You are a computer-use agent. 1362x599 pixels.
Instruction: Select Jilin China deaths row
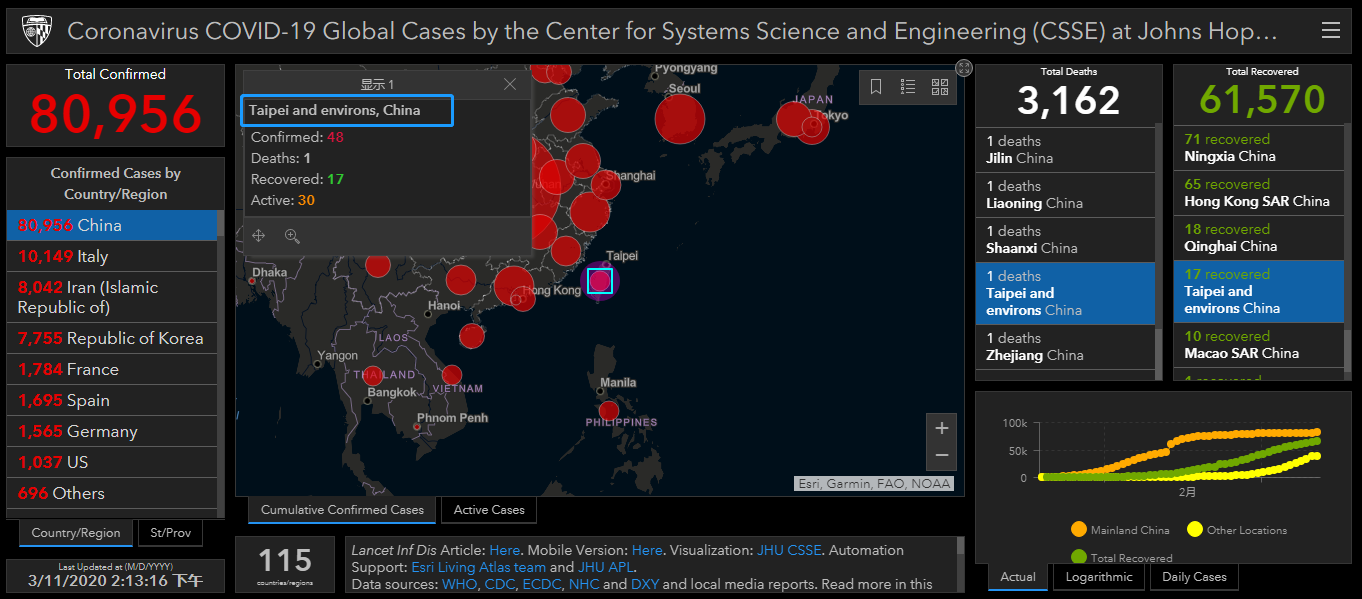coord(1065,150)
